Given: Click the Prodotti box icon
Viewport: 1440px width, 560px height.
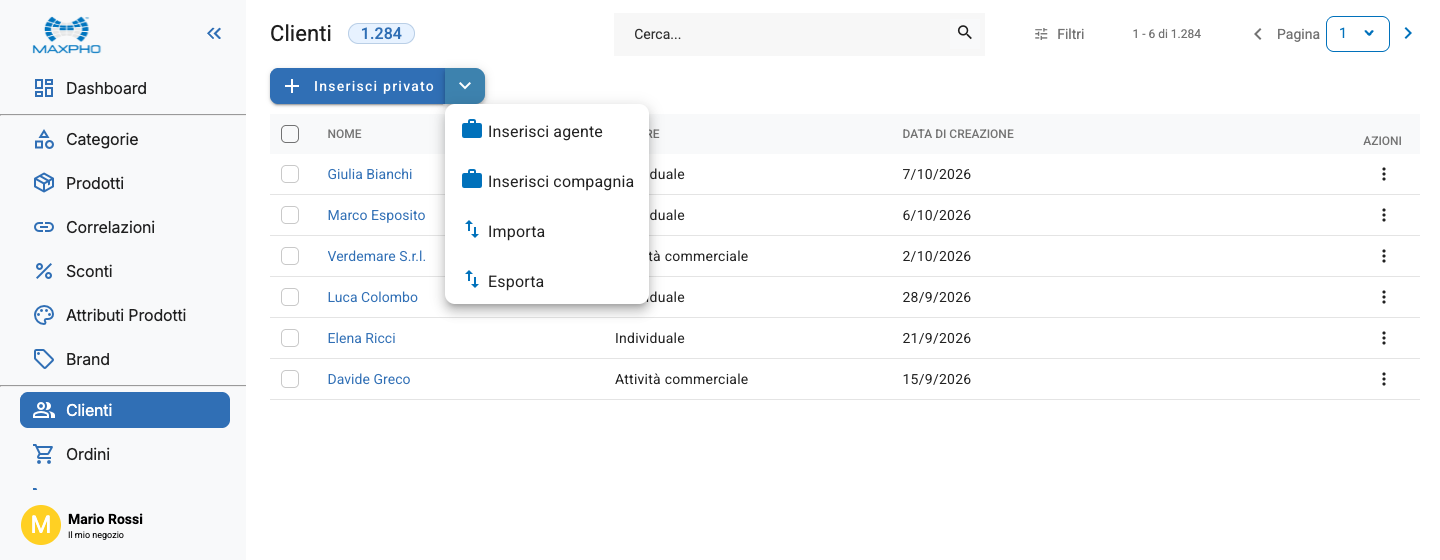Looking at the screenshot, I should click(x=44, y=183).
